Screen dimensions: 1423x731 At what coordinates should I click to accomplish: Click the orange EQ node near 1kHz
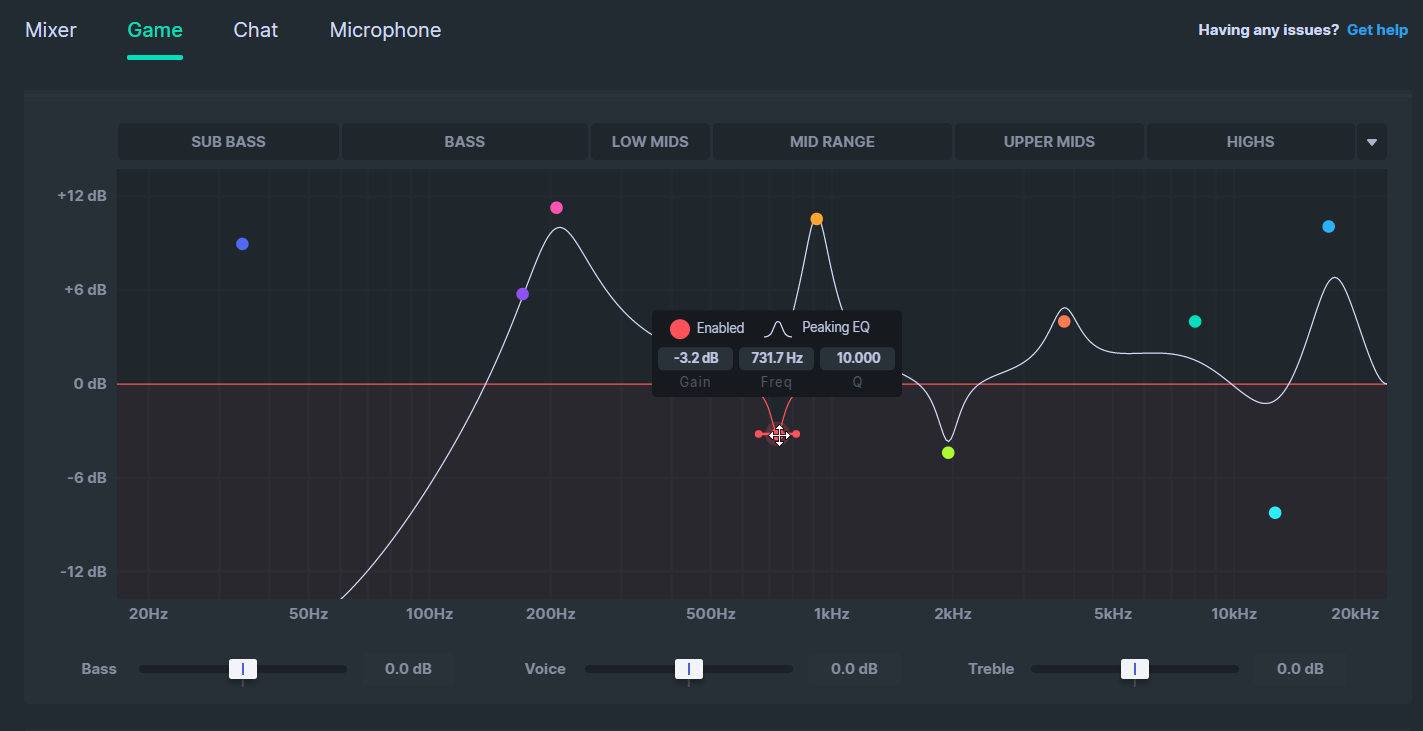pos(816,219)
